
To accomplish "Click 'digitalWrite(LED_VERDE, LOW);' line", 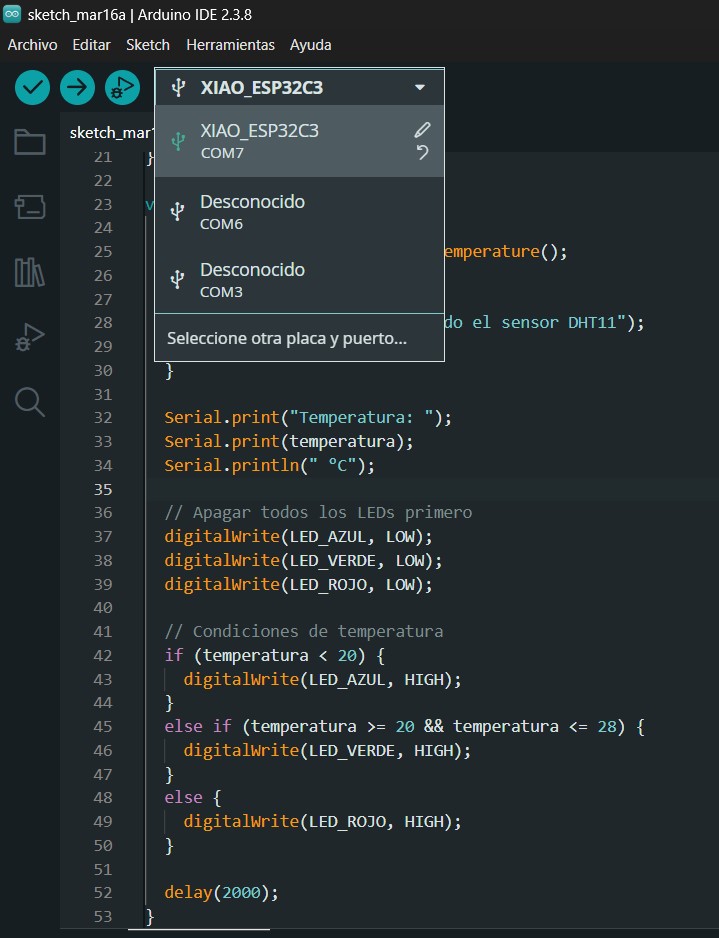I will click(303, 561).
